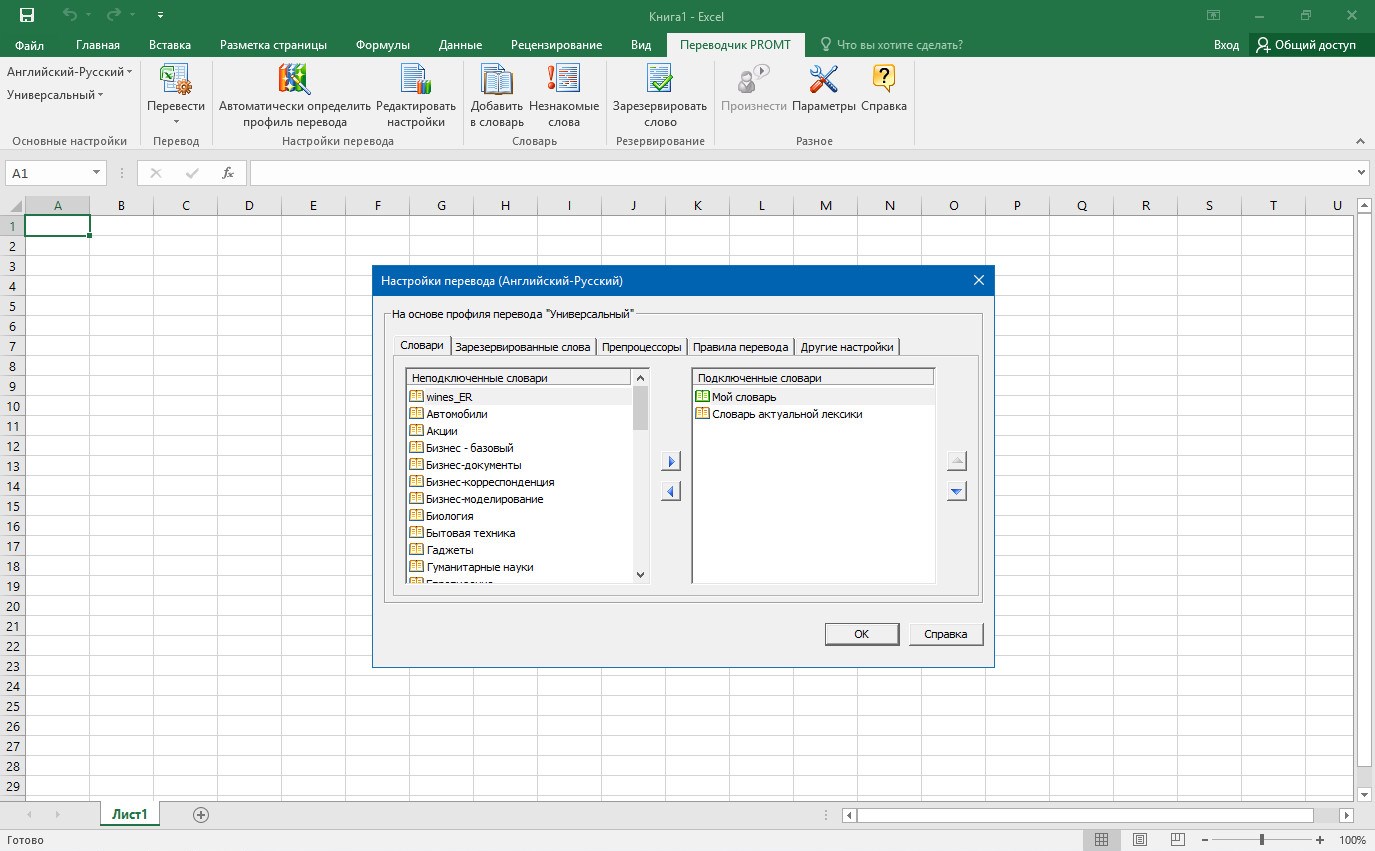Switch to the Данные ribbon tab

click(x=460, y=45)
